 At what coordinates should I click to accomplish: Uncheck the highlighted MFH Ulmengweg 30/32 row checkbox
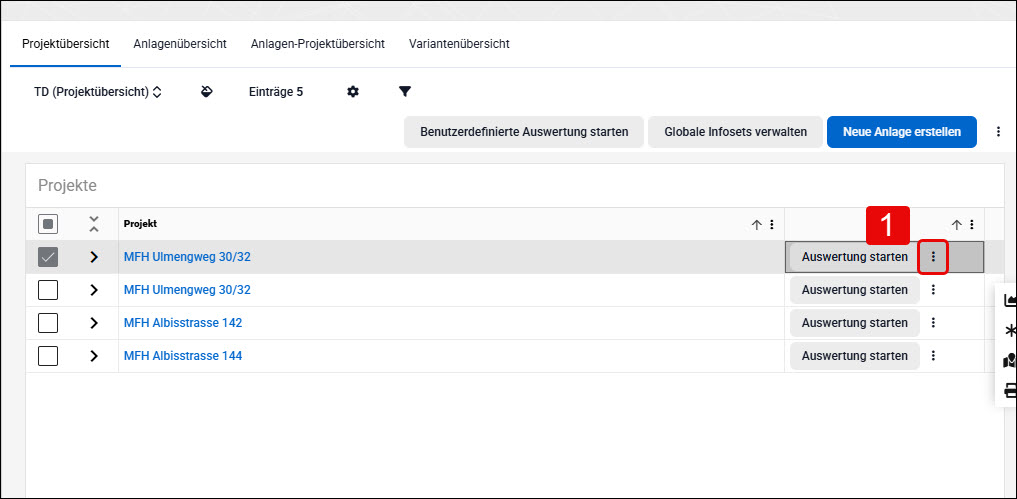pos(48,257)
